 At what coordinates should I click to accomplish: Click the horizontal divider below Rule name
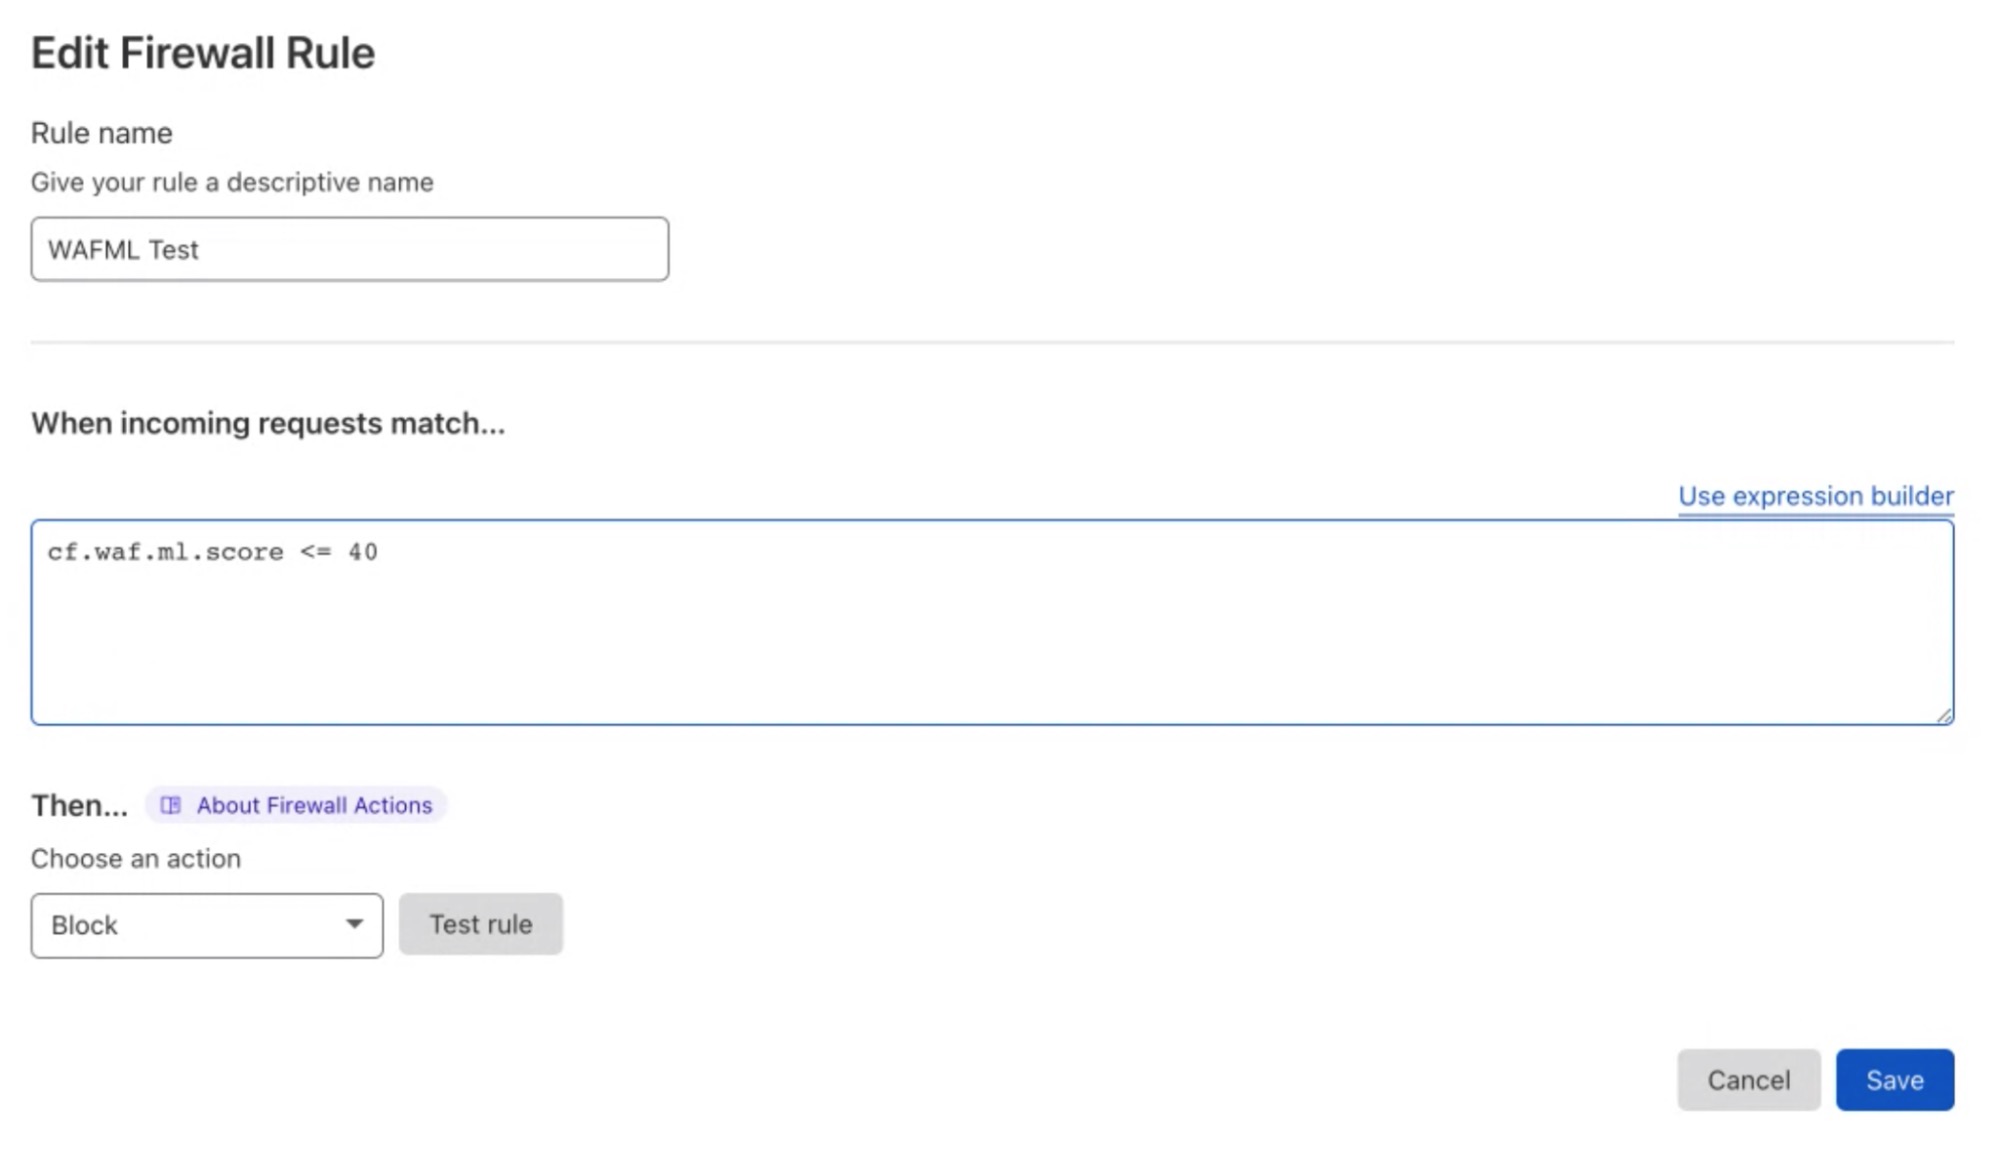pos(990,342)
